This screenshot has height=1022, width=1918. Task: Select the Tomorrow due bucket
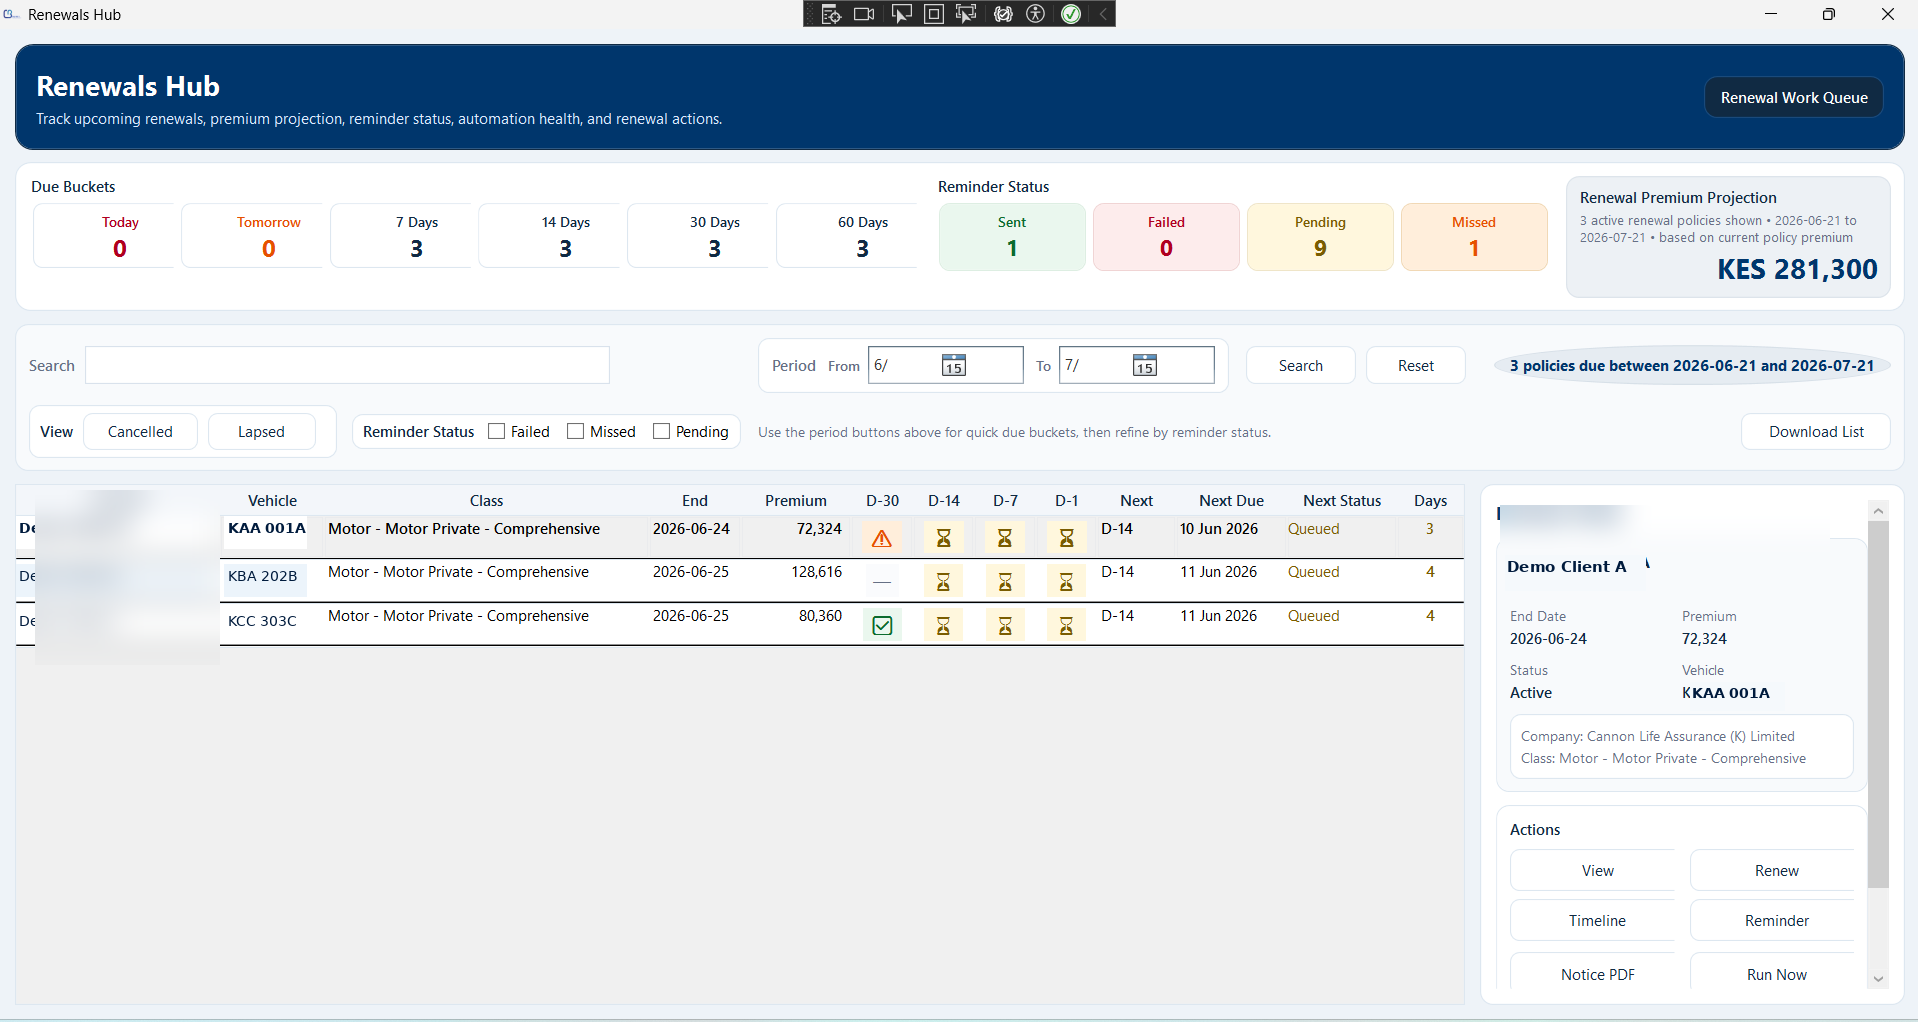pyautogui.click(x=253, y=236)
